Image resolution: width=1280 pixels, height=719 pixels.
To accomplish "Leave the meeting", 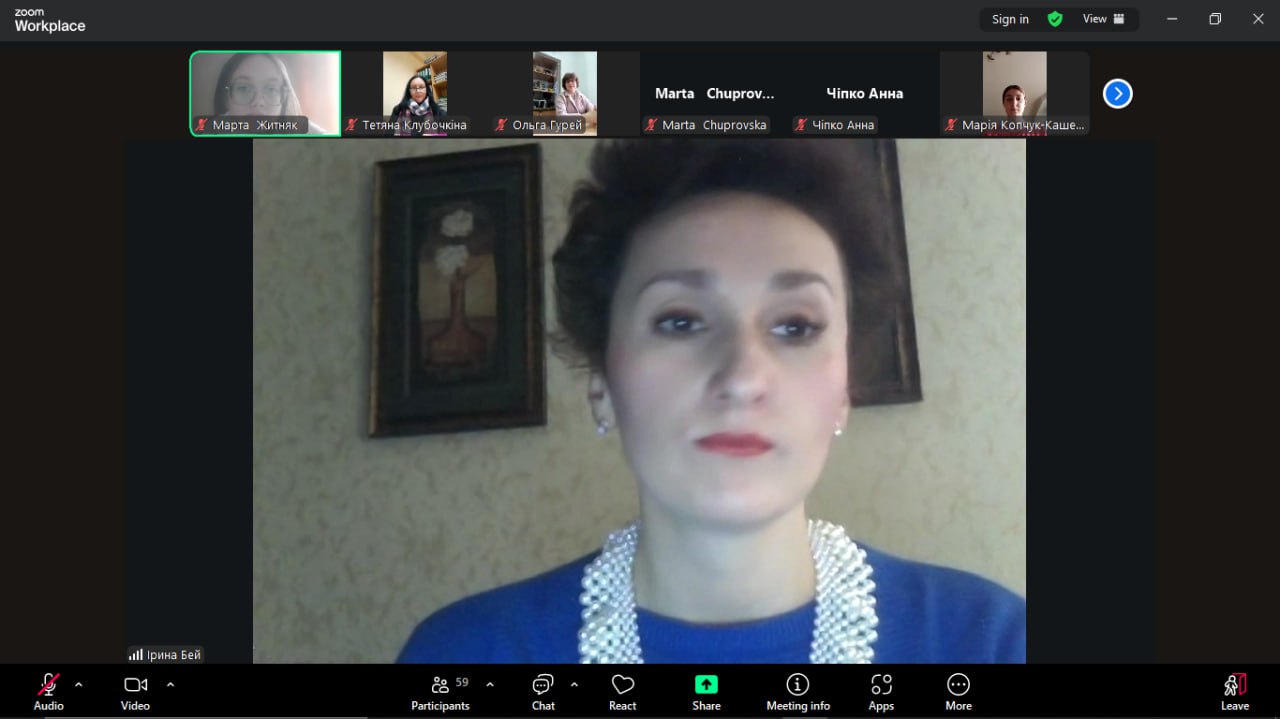I will (x=1235, y=691).
